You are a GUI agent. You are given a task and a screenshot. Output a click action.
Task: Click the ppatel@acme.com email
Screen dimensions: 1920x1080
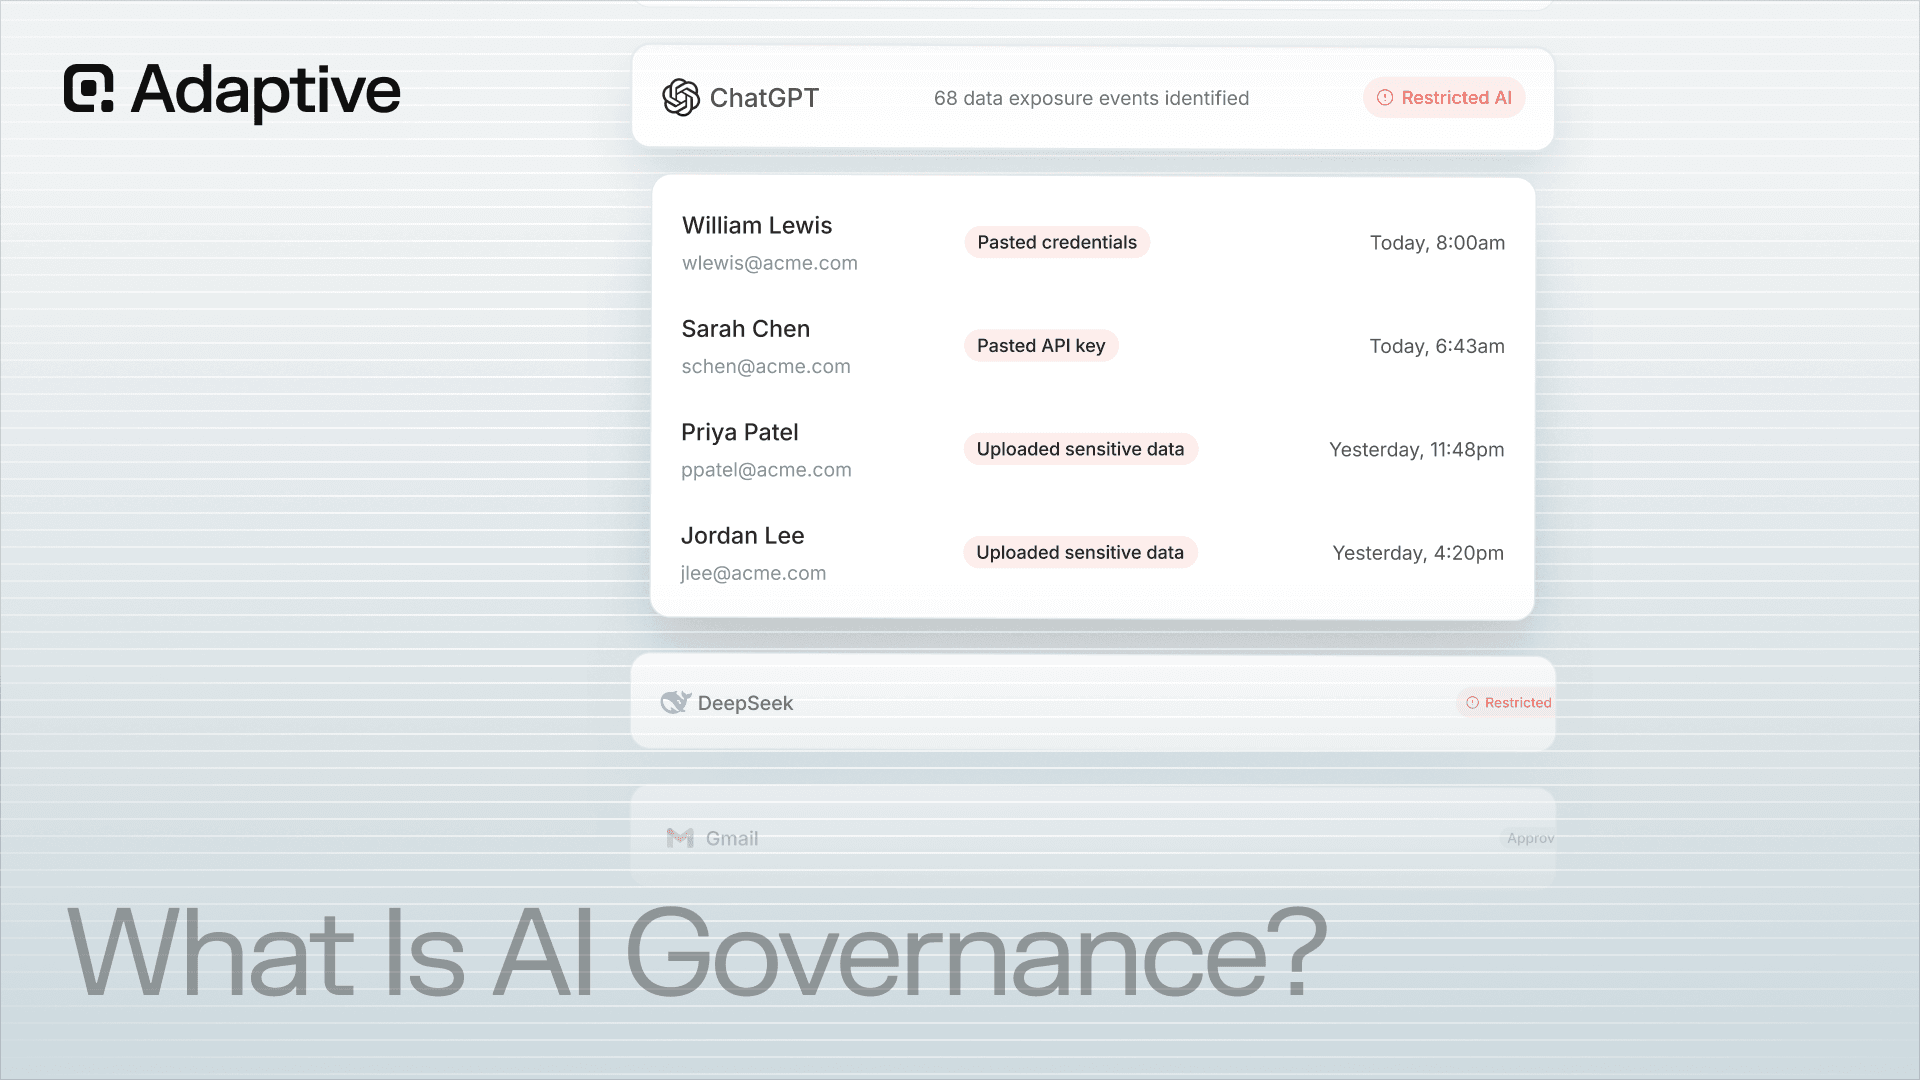tap(766, 470)
